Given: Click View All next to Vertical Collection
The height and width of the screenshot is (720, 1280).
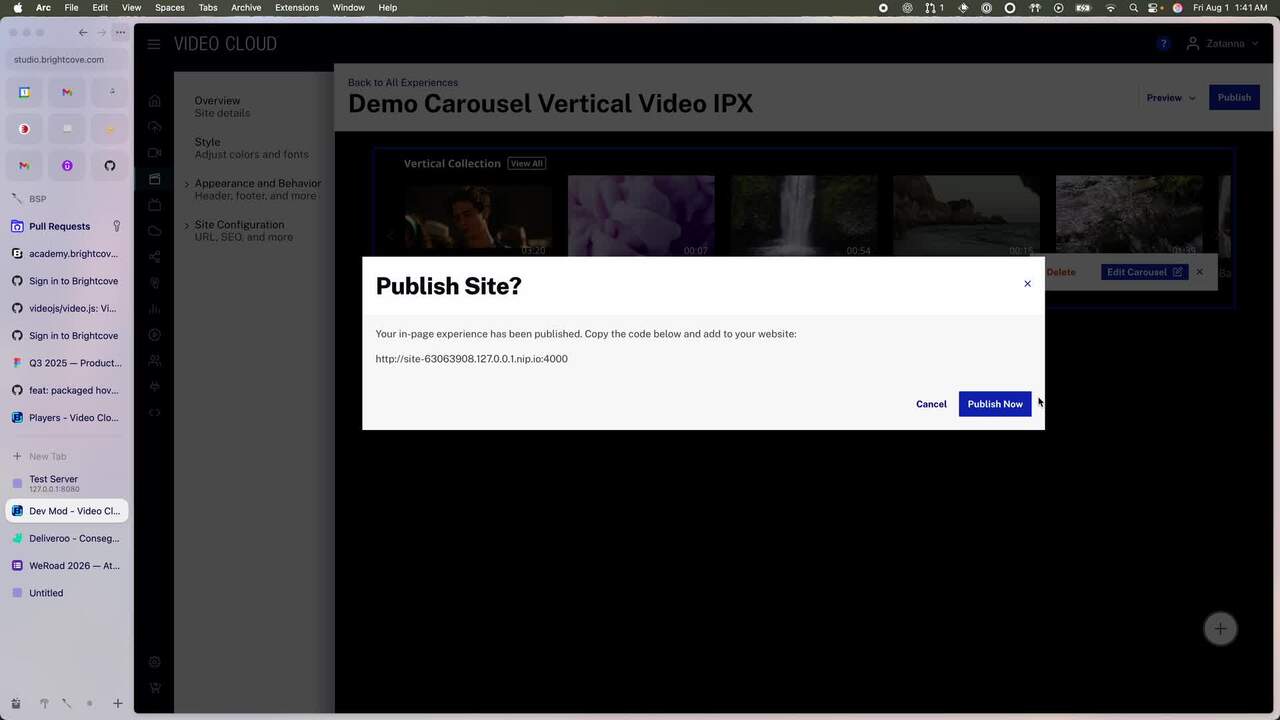Looking at the screenshot, I should click(527, 164).
